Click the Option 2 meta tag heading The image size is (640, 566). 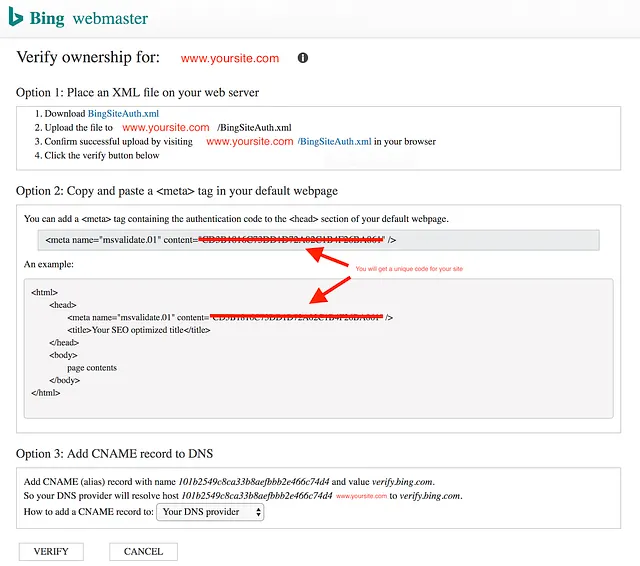tap(177, 191)
